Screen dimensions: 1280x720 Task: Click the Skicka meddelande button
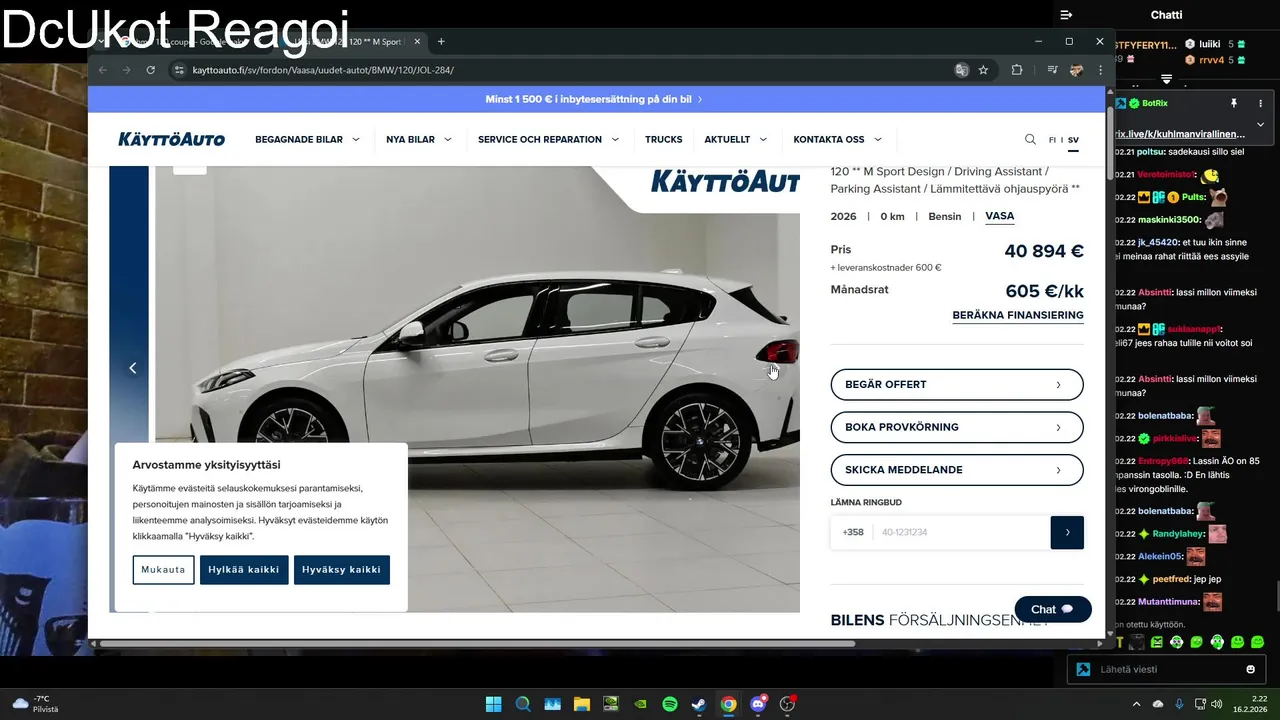[x=957, y=470]
